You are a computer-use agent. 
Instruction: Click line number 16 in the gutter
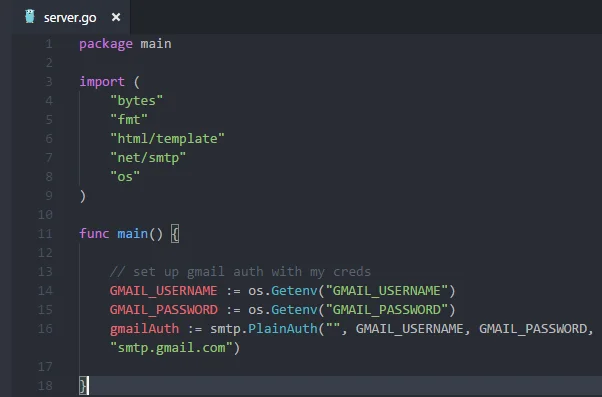tap(45, 329)
